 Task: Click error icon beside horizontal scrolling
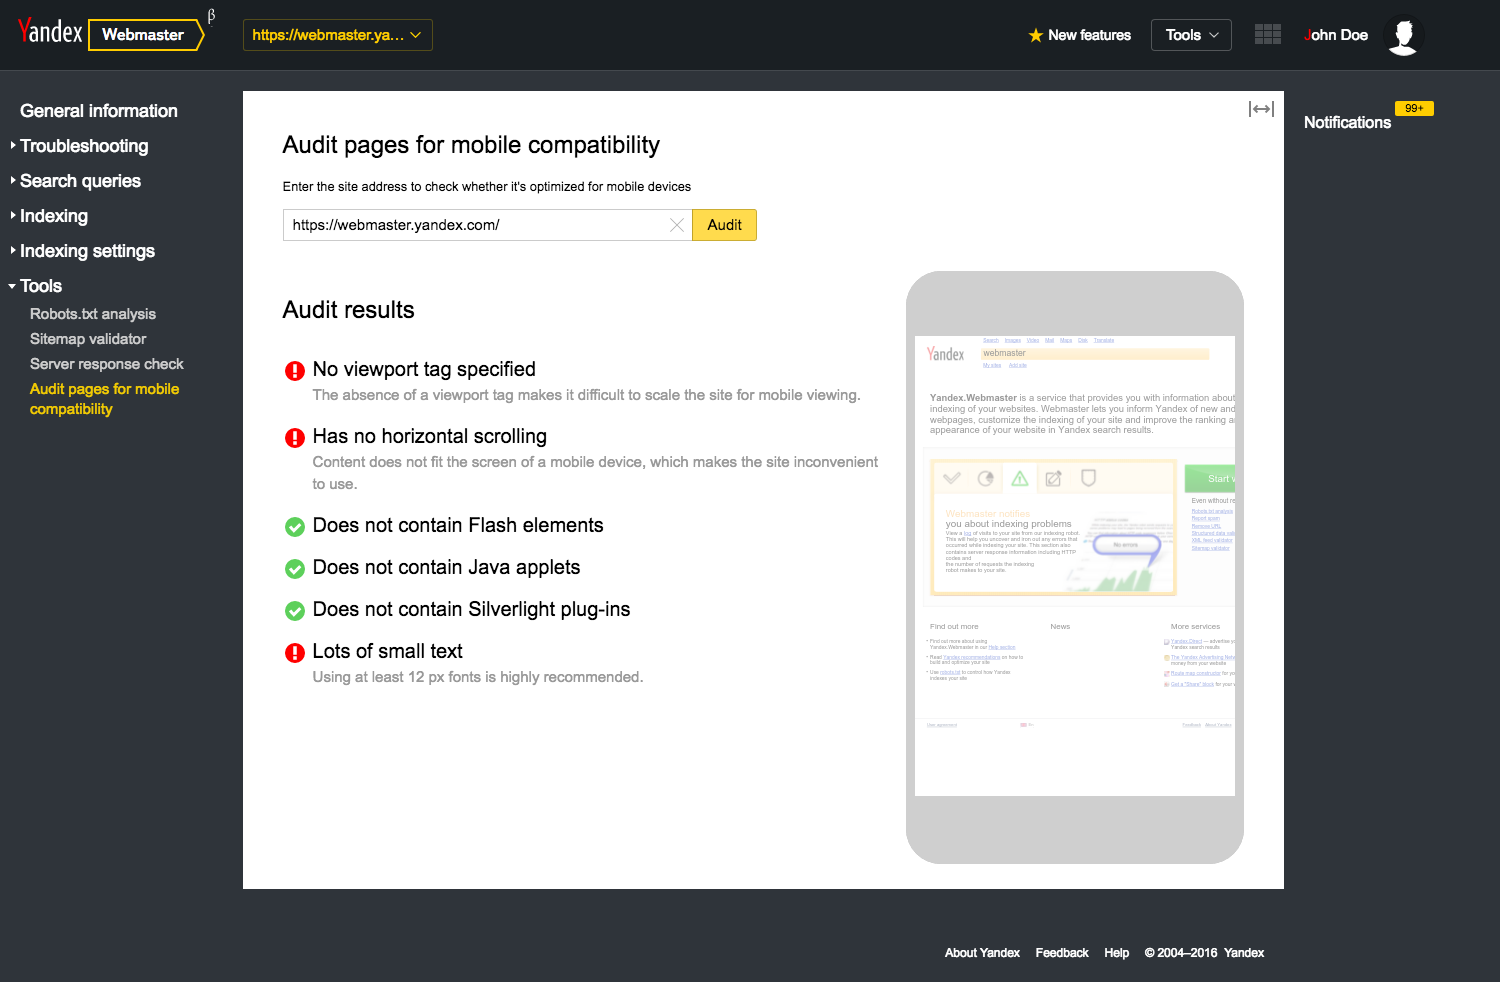[295, 438]
